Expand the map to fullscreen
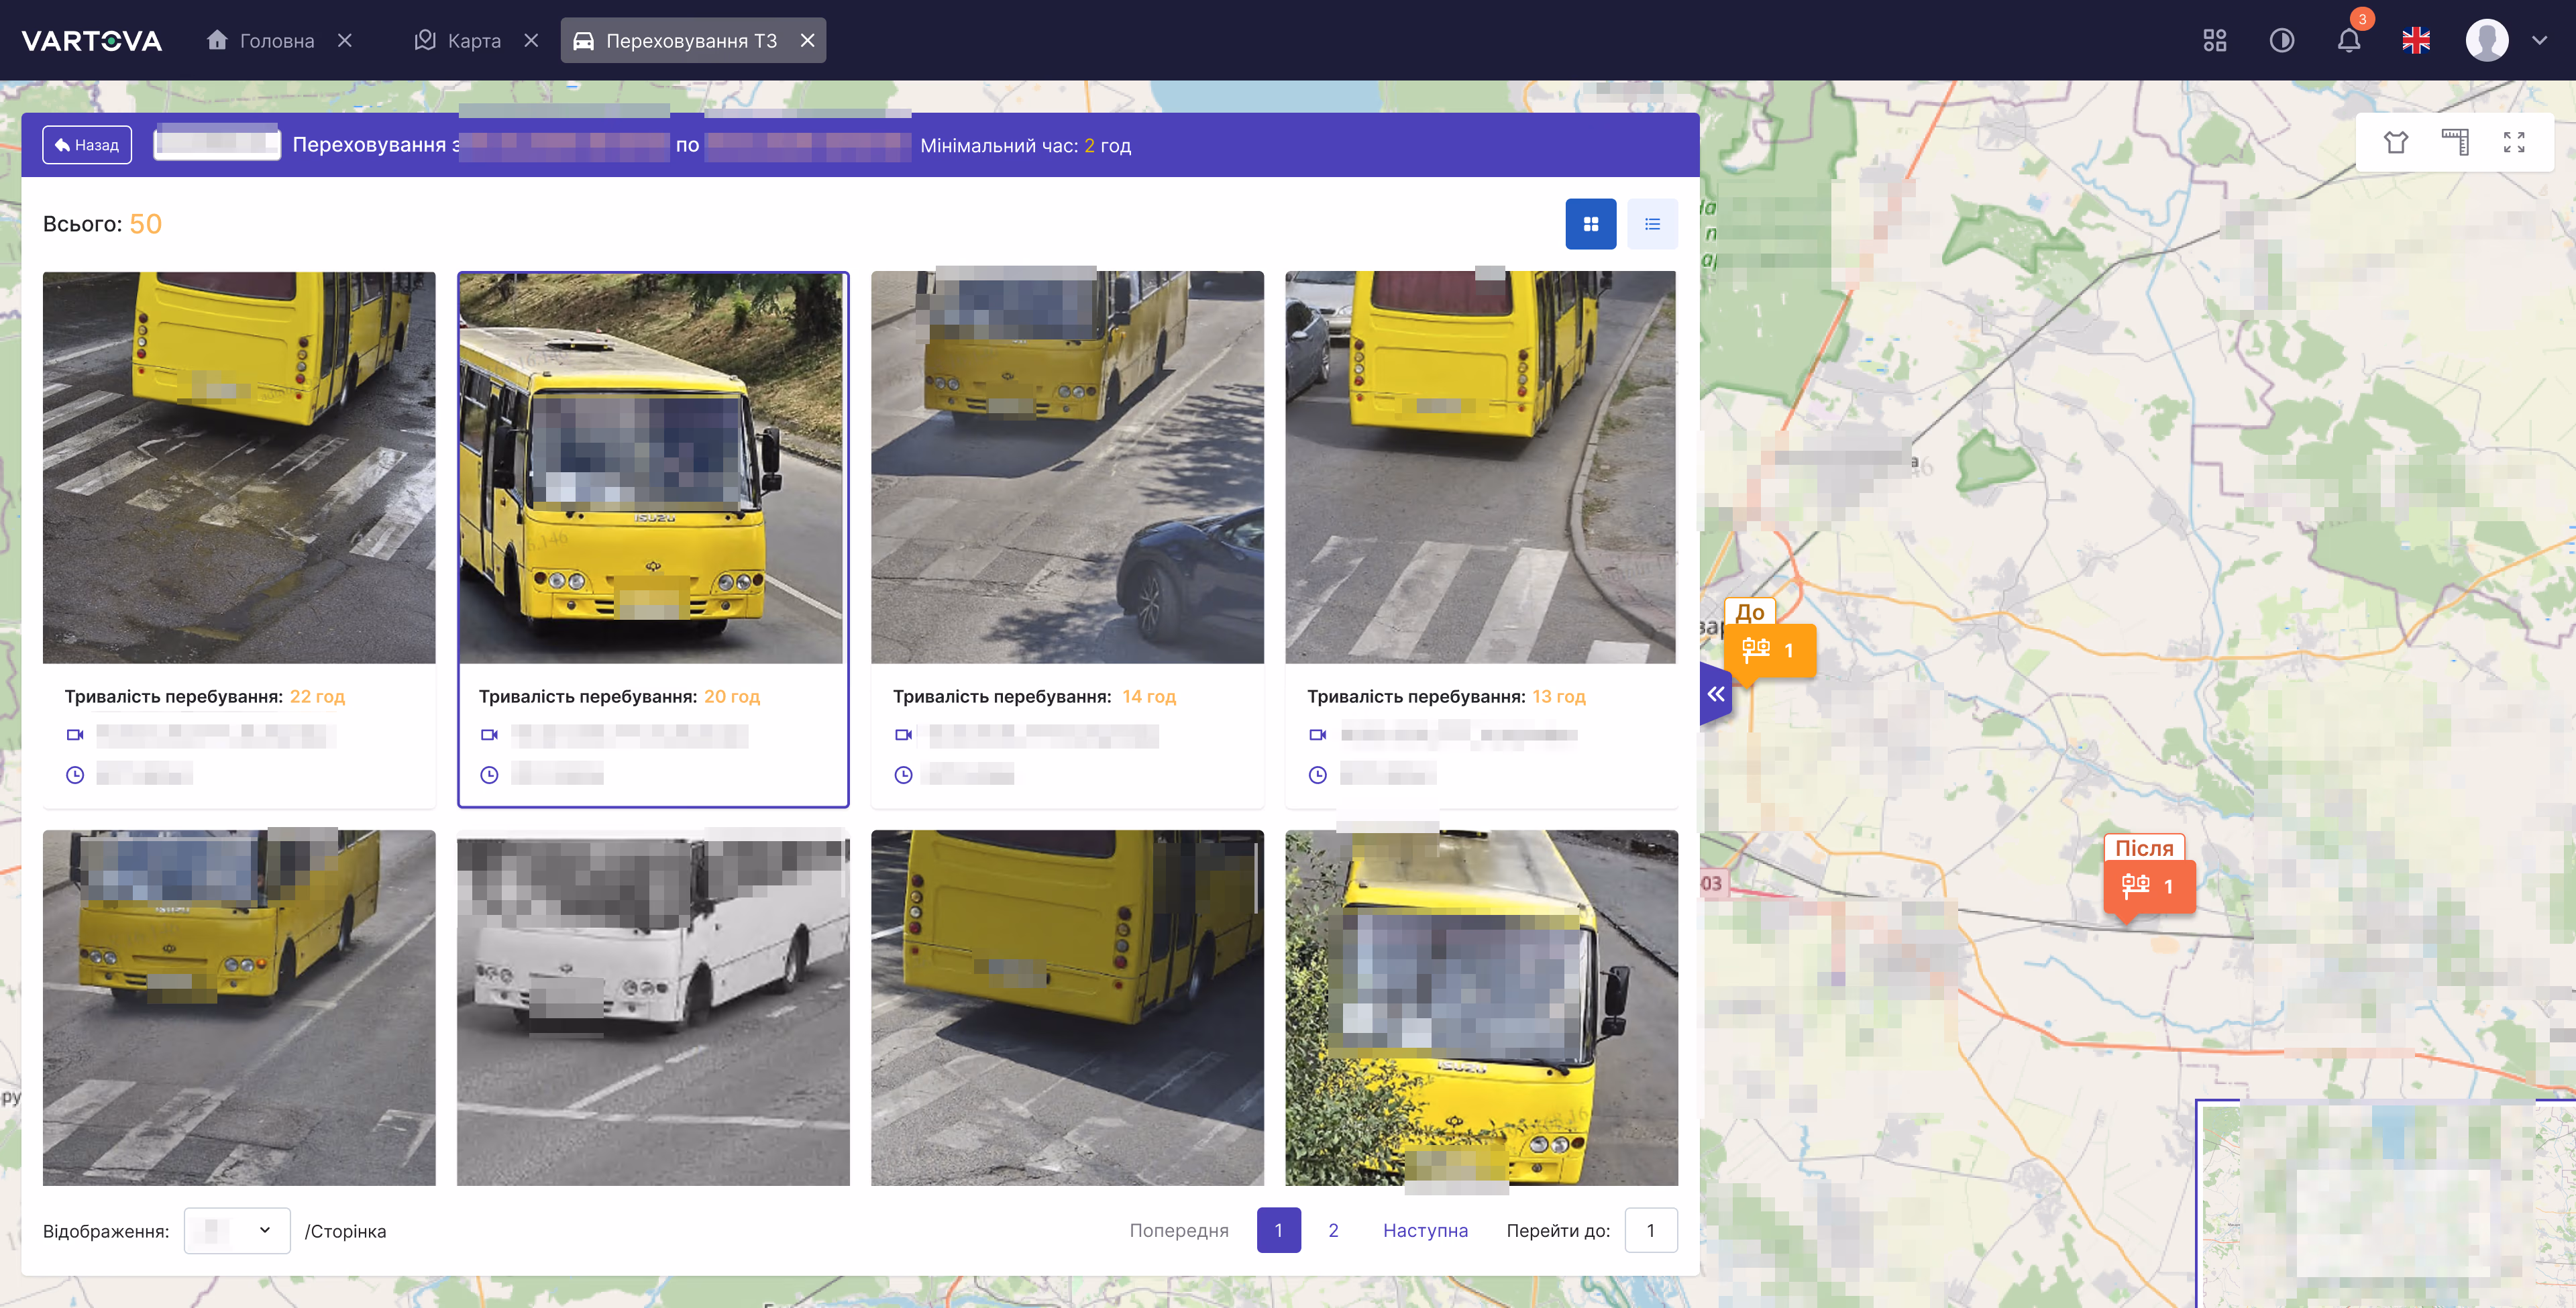Viewport: 2576px width, 1308px height. 2514,143
